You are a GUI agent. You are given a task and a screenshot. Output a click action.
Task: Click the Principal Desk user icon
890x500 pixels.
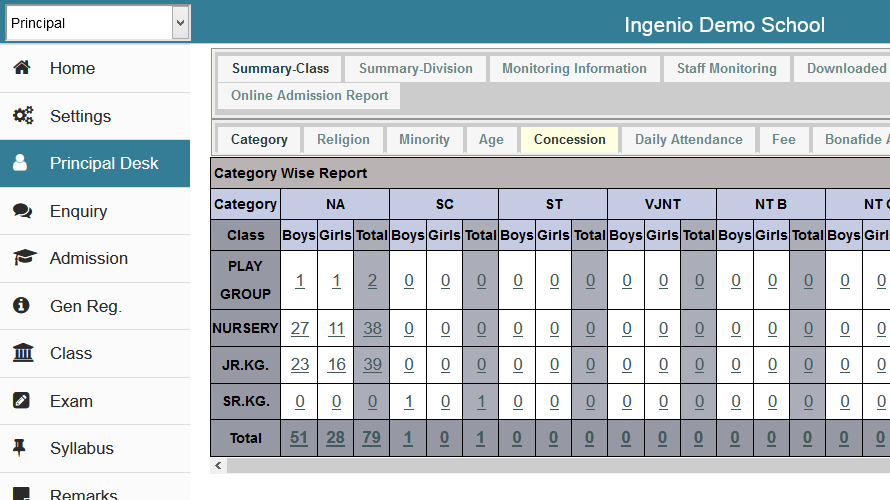(x=20, y=163)
